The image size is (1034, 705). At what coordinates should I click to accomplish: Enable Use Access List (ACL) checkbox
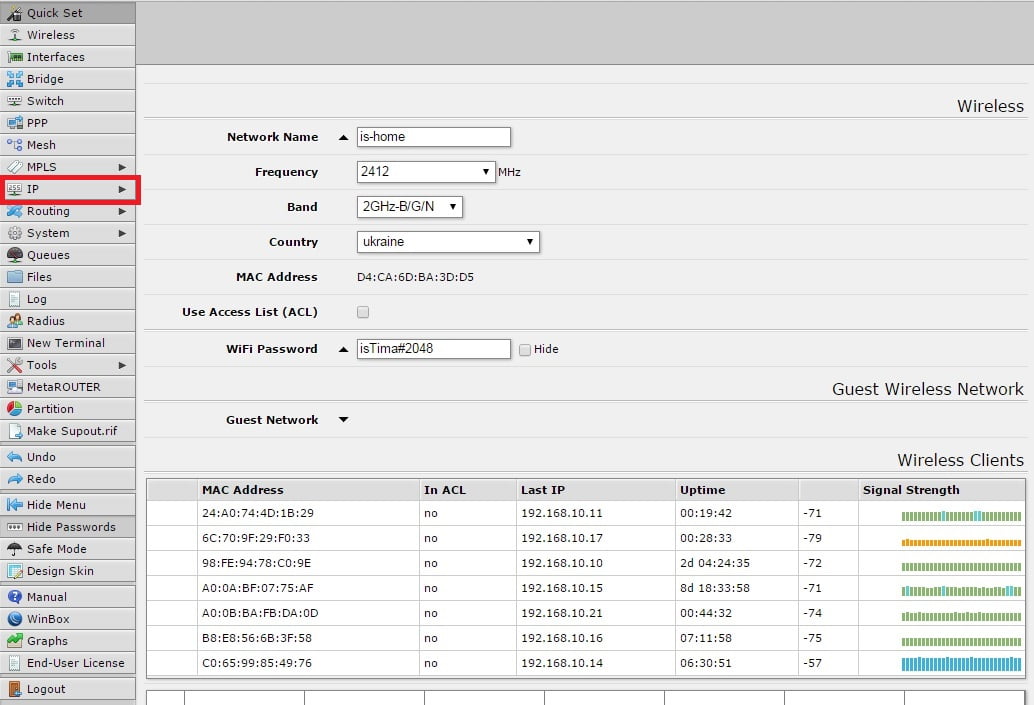(363, 312)
